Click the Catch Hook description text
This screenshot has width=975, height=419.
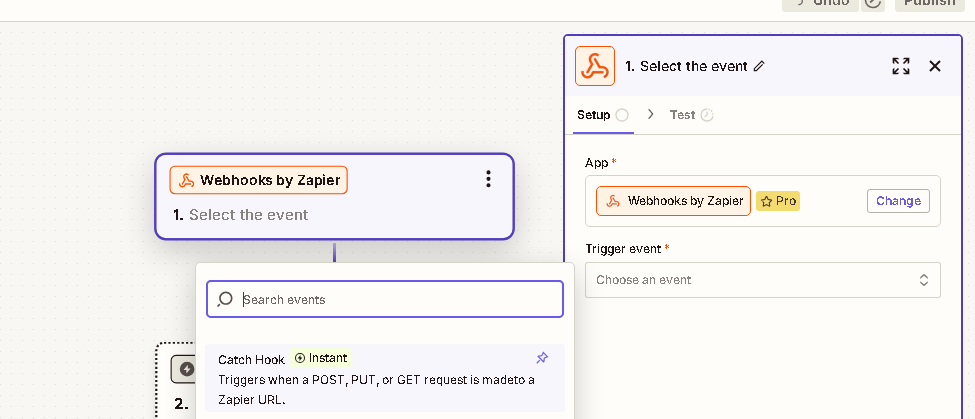(376, 389)
